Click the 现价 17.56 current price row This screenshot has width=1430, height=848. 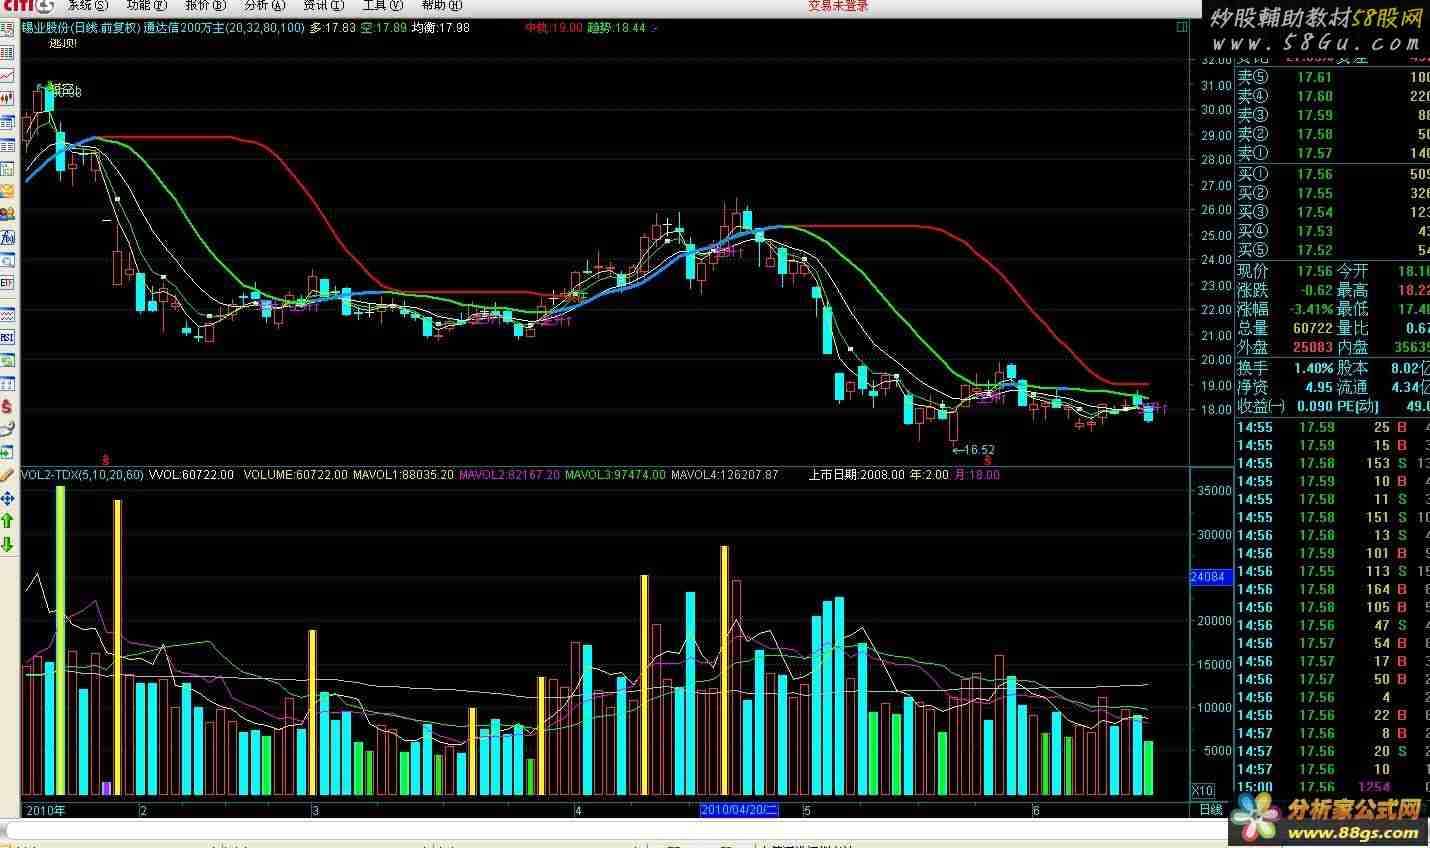pos(1285,271)
